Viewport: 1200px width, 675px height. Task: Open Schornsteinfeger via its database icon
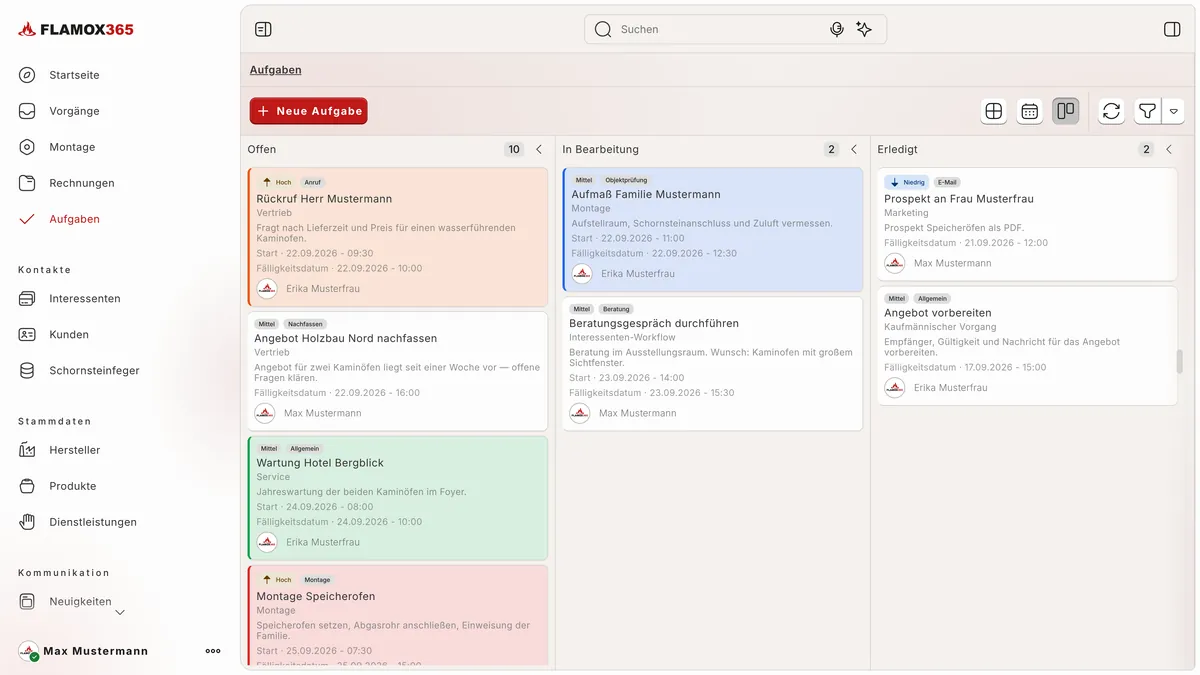tap(27, 370)
